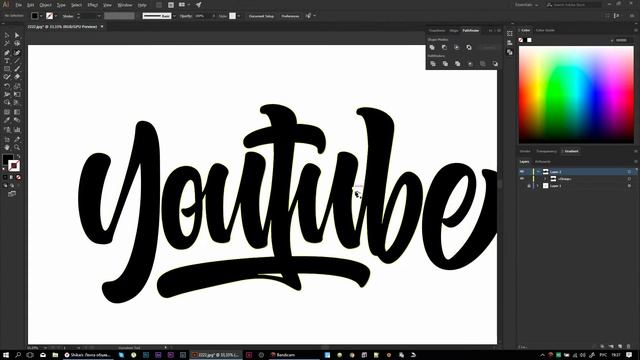Image resolution: width=640 pixels, height=360 pixels.
Task: Open the File menu
Action: pyautogui.click(x=19, y=5)
